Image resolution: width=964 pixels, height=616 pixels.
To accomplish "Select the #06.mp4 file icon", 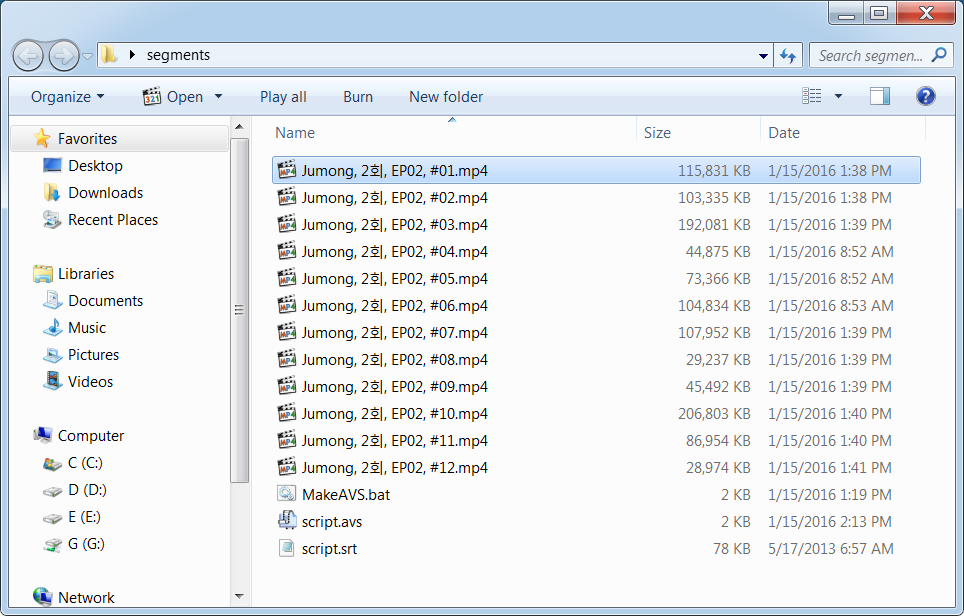I will coord(287,305).
